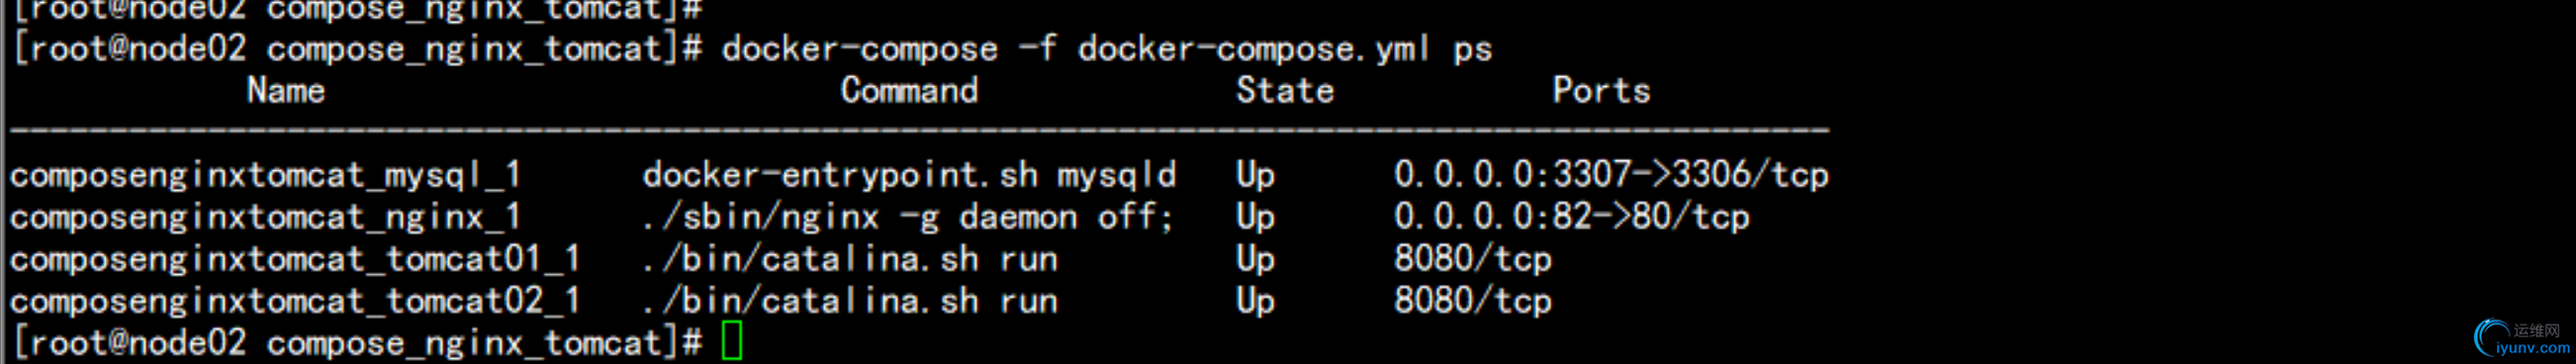2576x364 pixels.
Task: Click the docker-compose.yml filename in command
Action: 1255,49
